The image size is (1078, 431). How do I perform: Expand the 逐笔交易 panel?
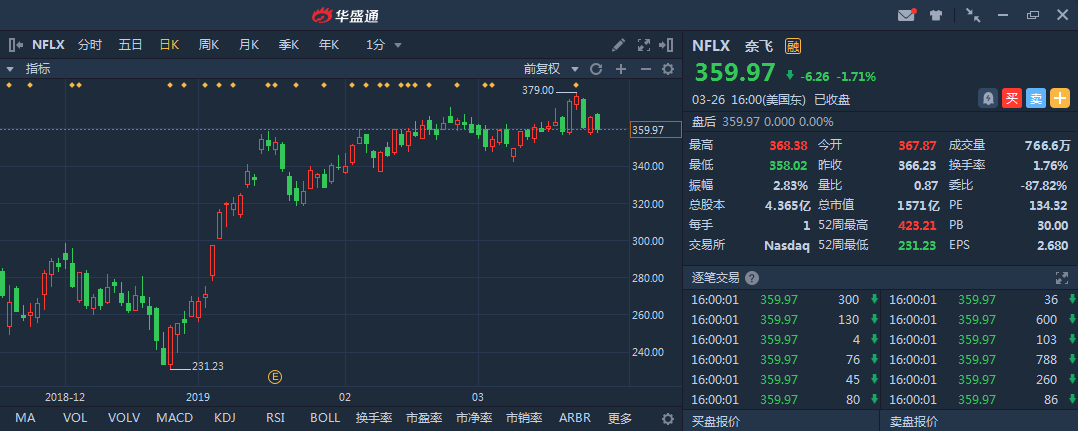(1062, 278)
